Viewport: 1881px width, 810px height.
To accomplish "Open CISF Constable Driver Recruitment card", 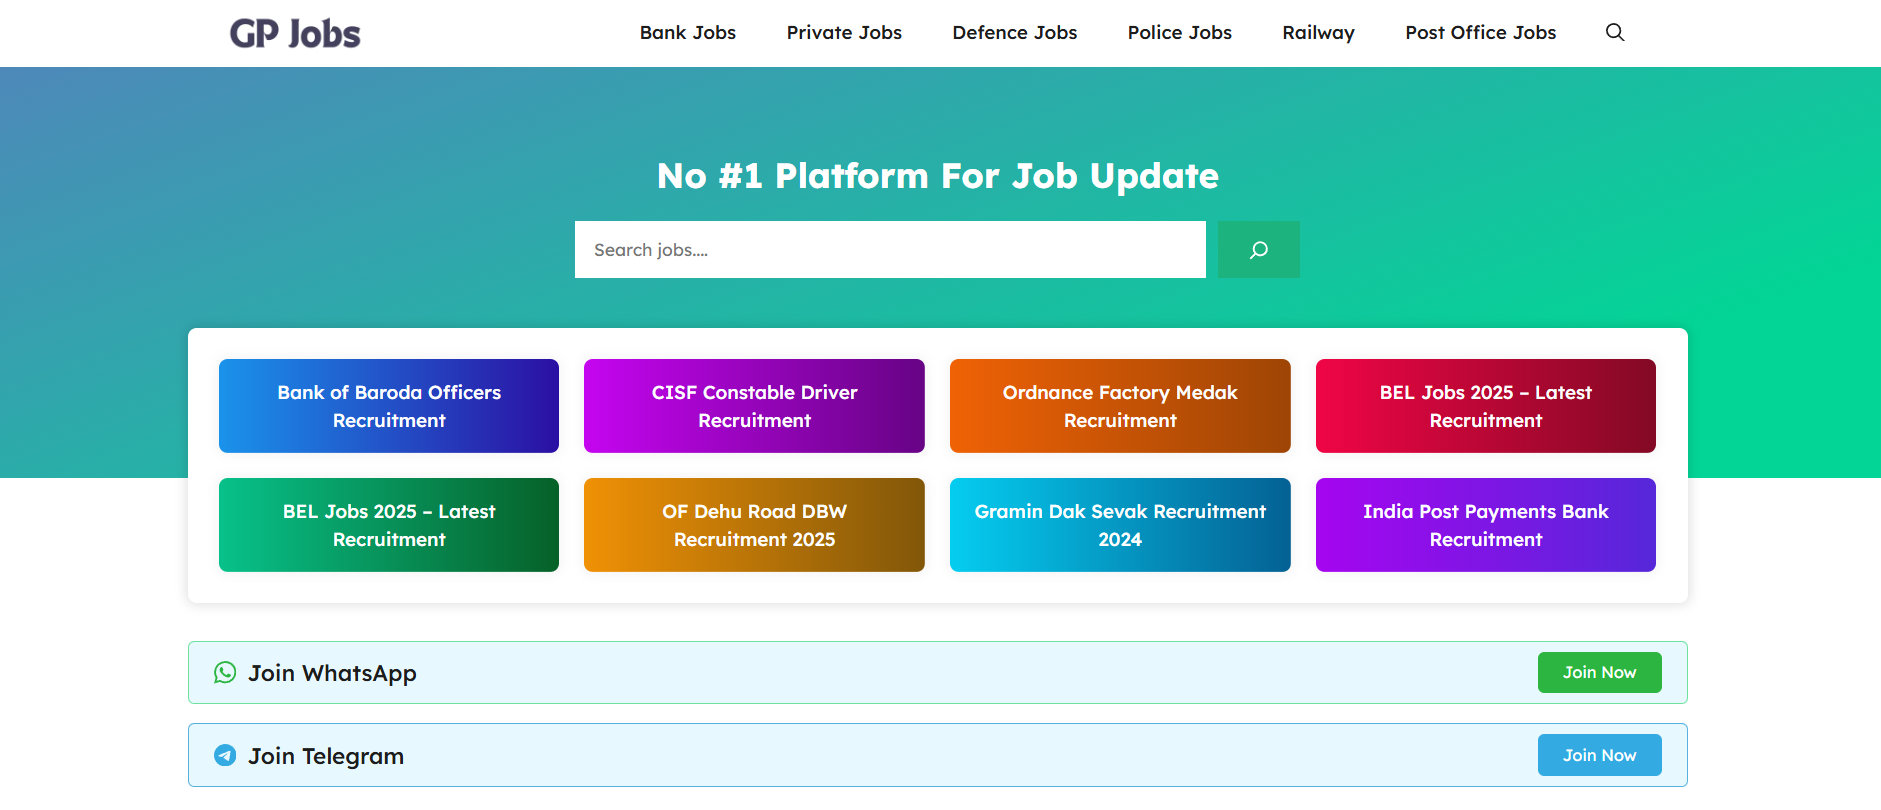I will click(x=754, y=406).
